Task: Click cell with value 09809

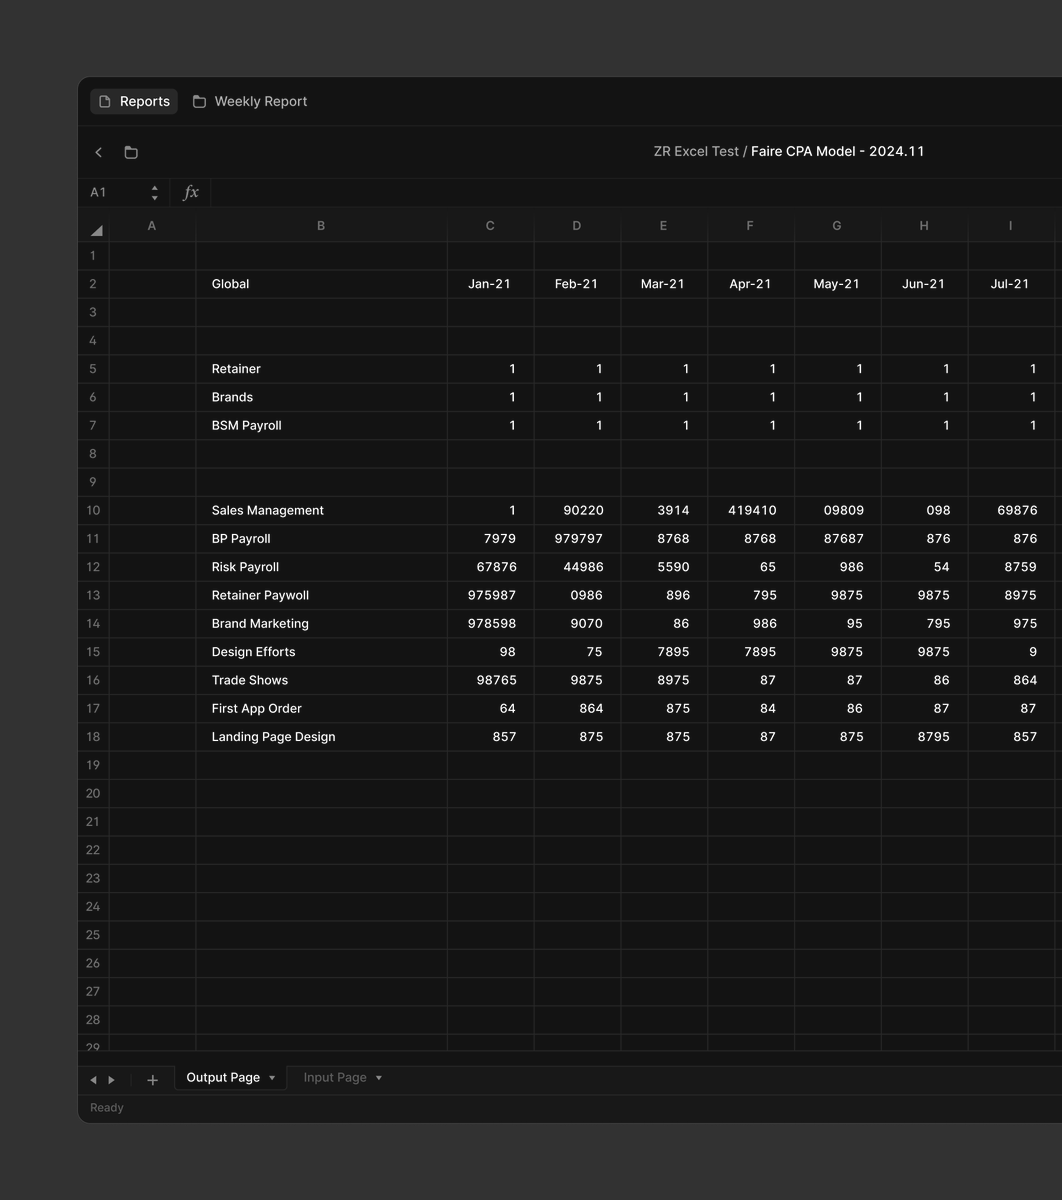Action: pos(837,510)
